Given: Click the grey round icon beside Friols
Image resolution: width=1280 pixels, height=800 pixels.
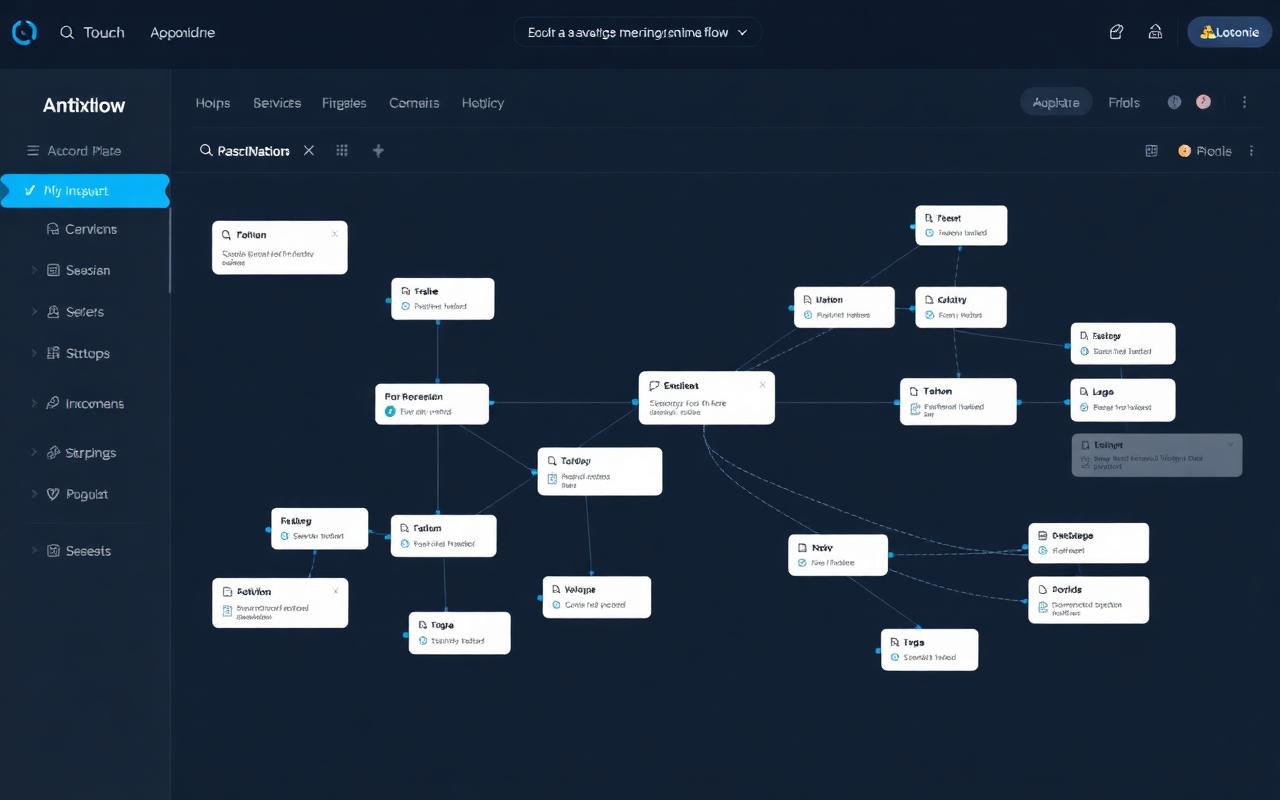Looking at the screenshot, I should pos(1175,102).
